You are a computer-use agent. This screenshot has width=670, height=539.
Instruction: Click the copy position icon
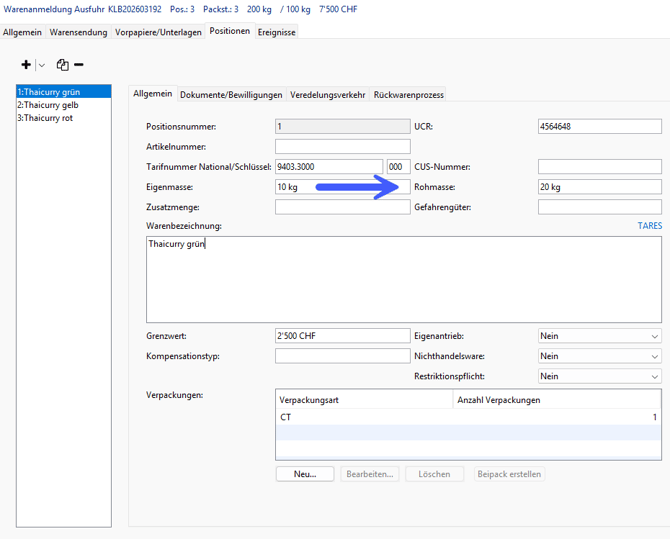tap(62, 65)
